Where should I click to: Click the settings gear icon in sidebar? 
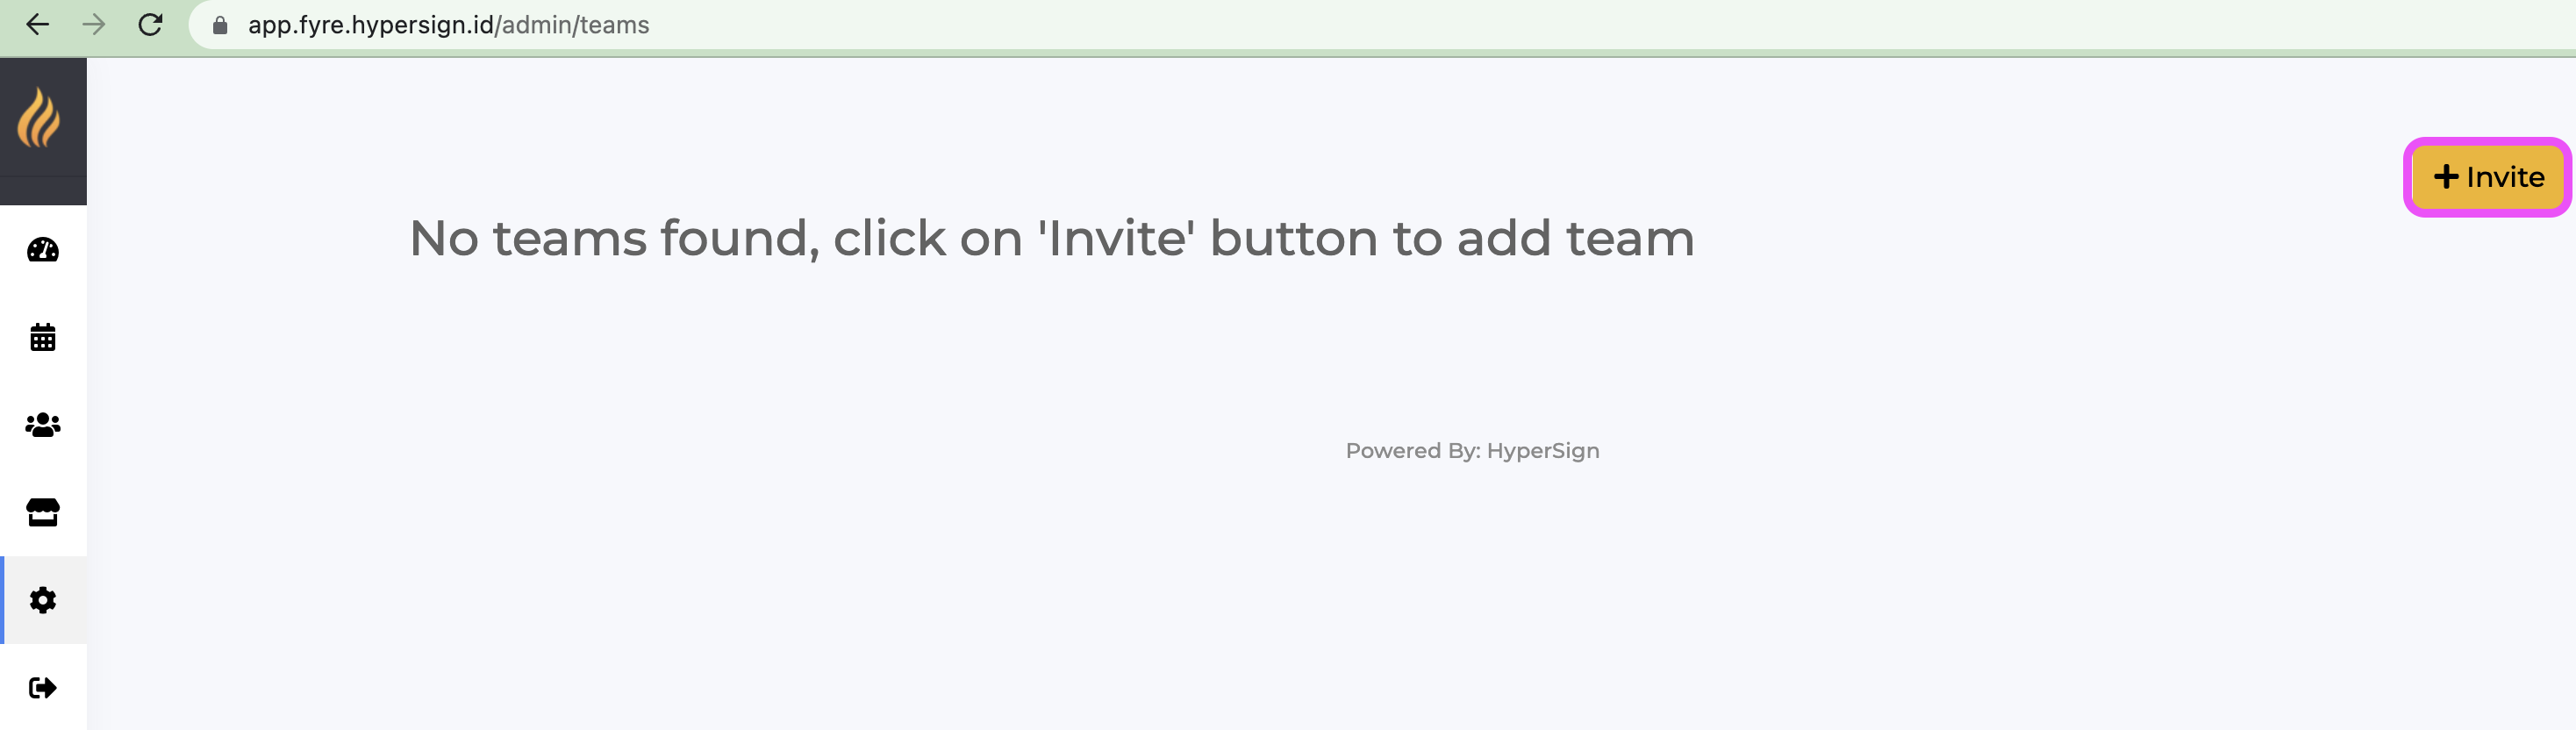point(42,600)
